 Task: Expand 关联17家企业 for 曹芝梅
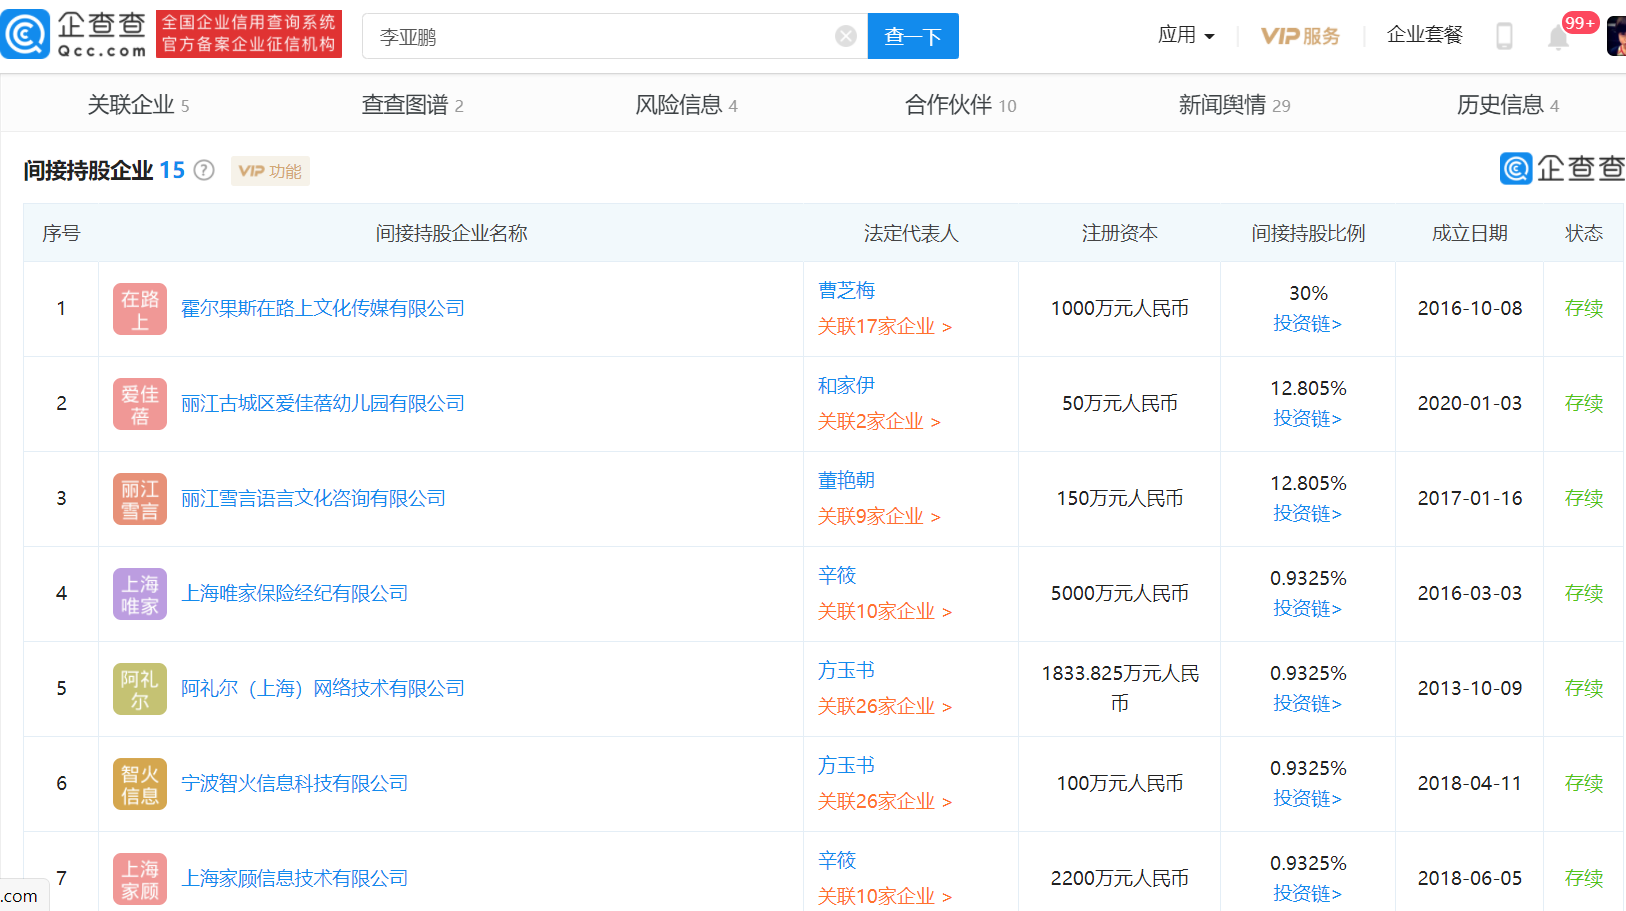[884, 327]
